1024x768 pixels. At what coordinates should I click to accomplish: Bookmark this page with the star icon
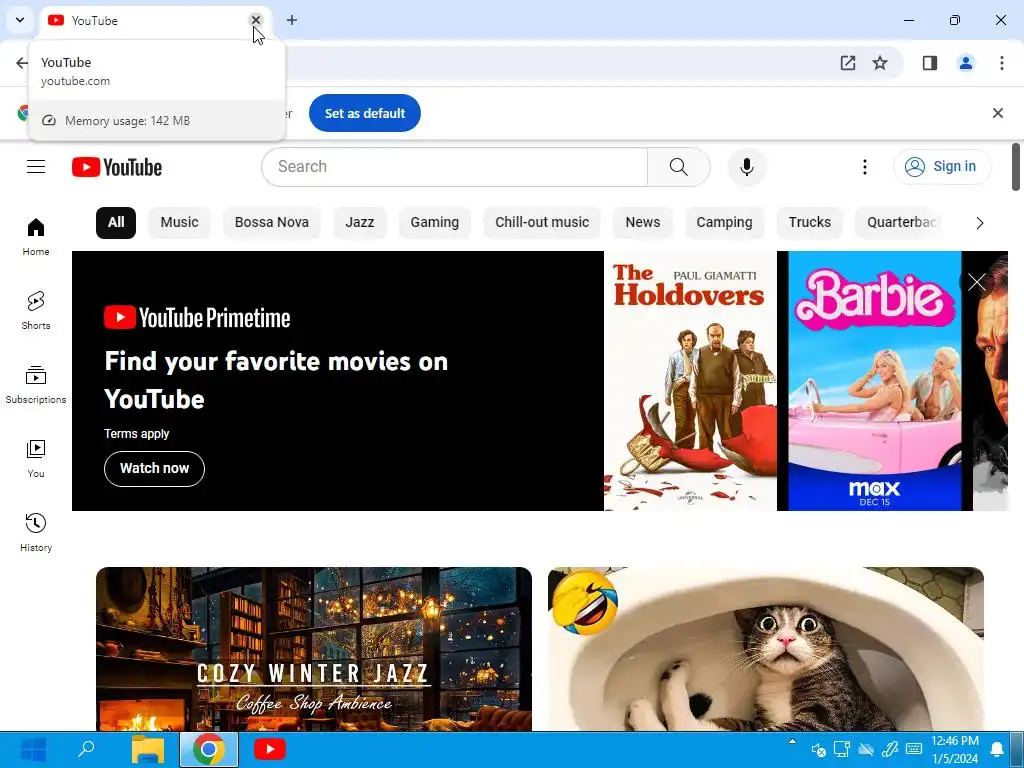pos(880,63)
